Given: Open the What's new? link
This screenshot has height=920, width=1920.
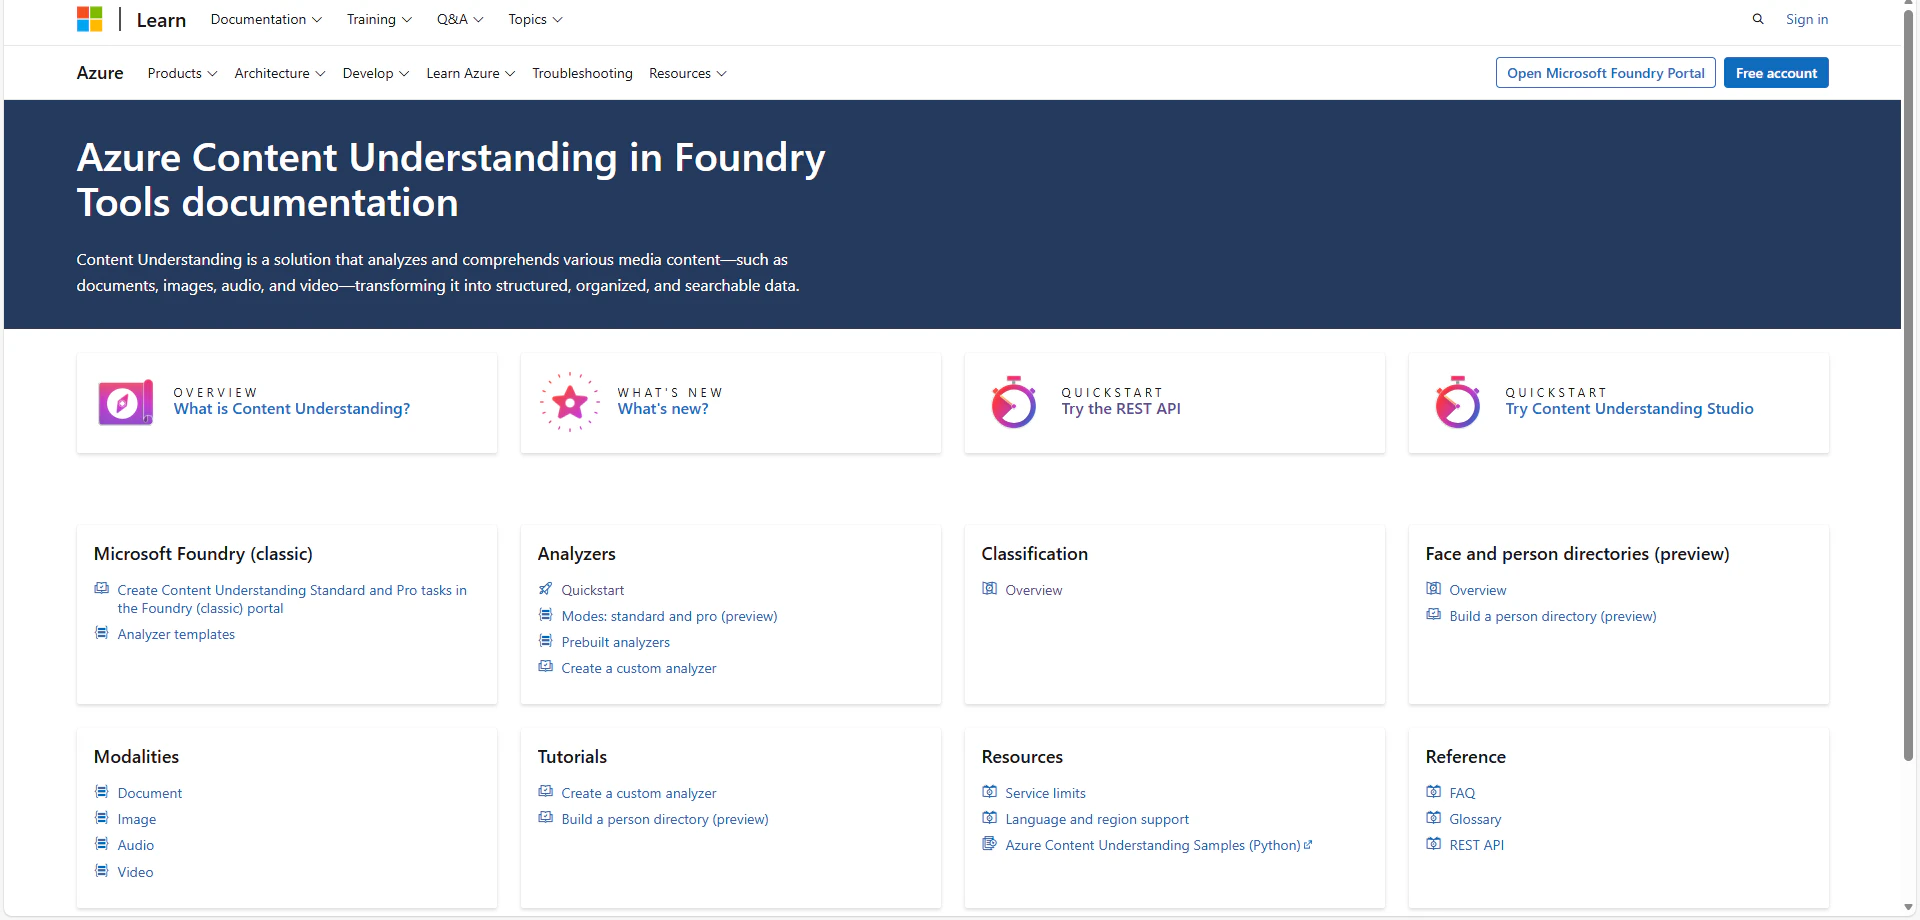Looking at the screenshot, I should 663,409.
